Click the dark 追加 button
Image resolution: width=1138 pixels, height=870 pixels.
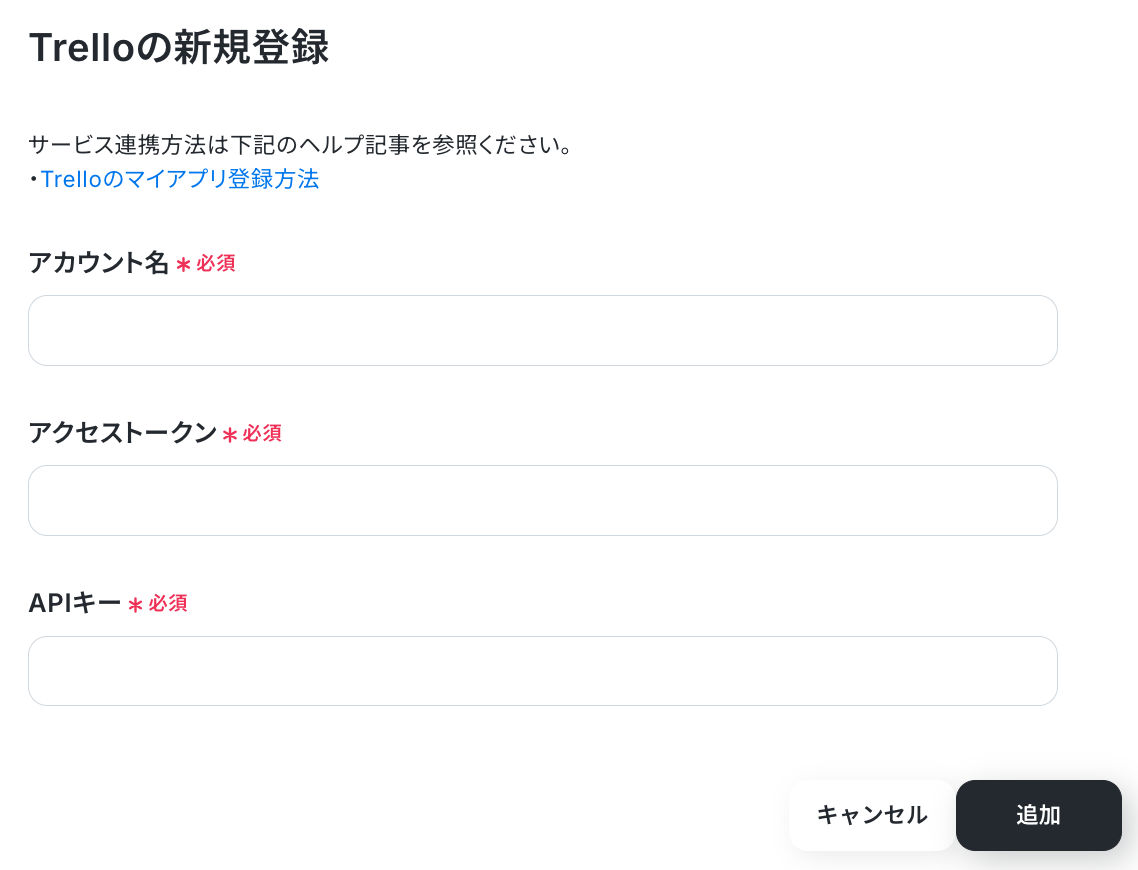pyautogui.click(x=1039, y=815)
